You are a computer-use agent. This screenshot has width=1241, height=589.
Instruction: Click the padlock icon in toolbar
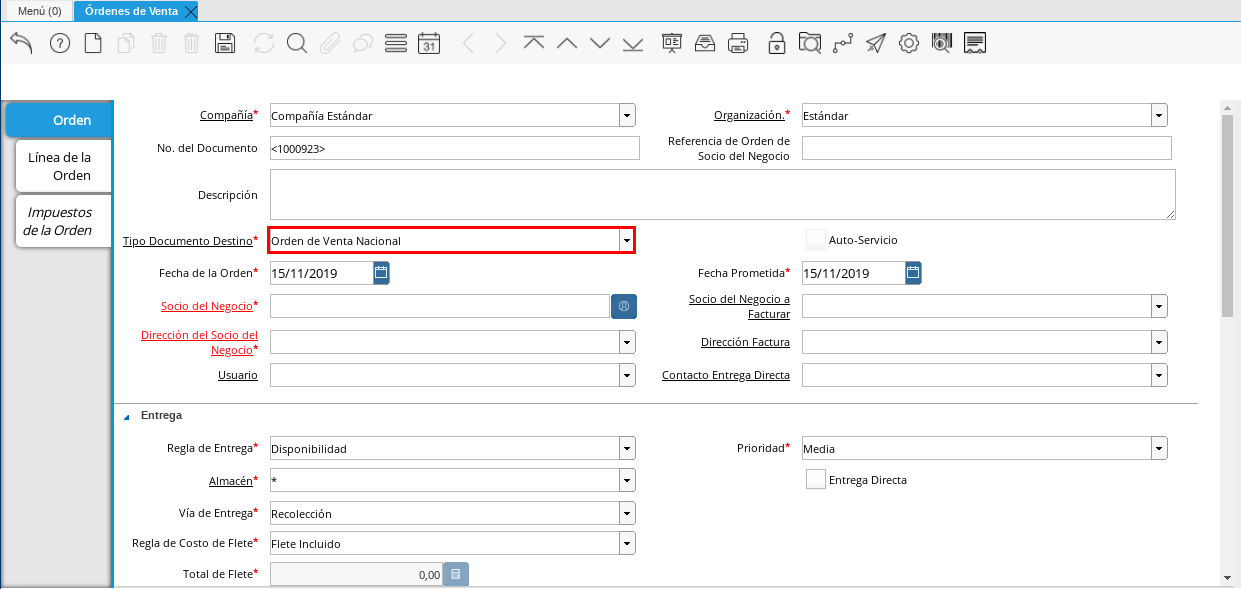pyautogui.click(x=776, y=43)
